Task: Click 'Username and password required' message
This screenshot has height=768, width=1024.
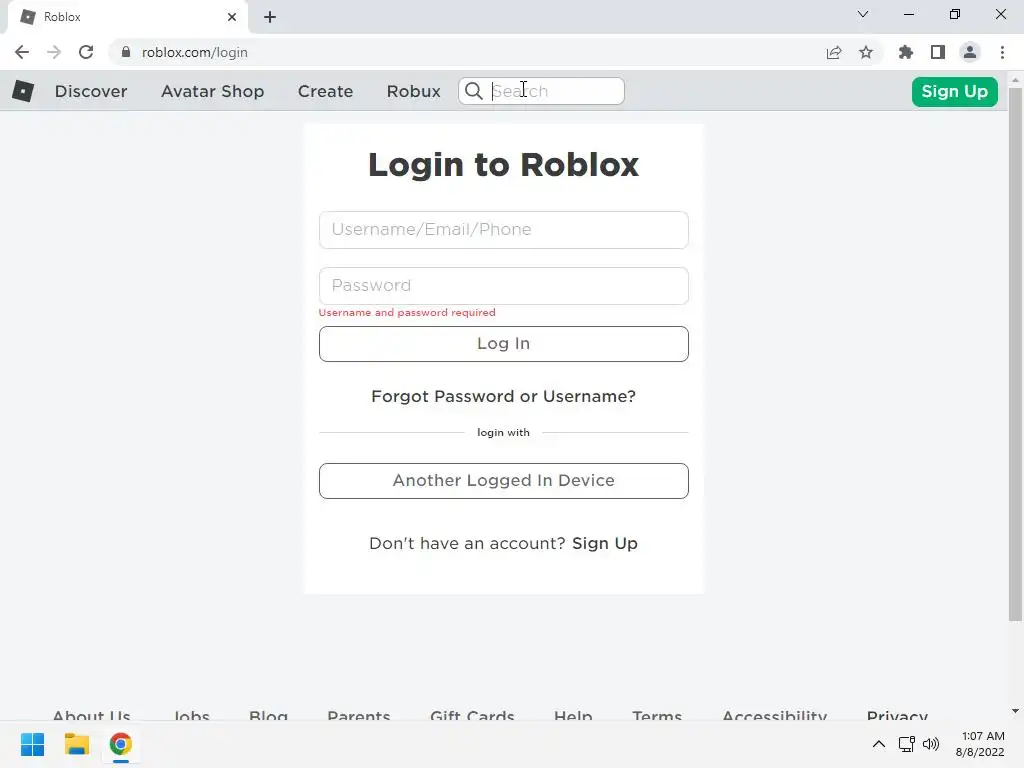Action: point(407,312)
